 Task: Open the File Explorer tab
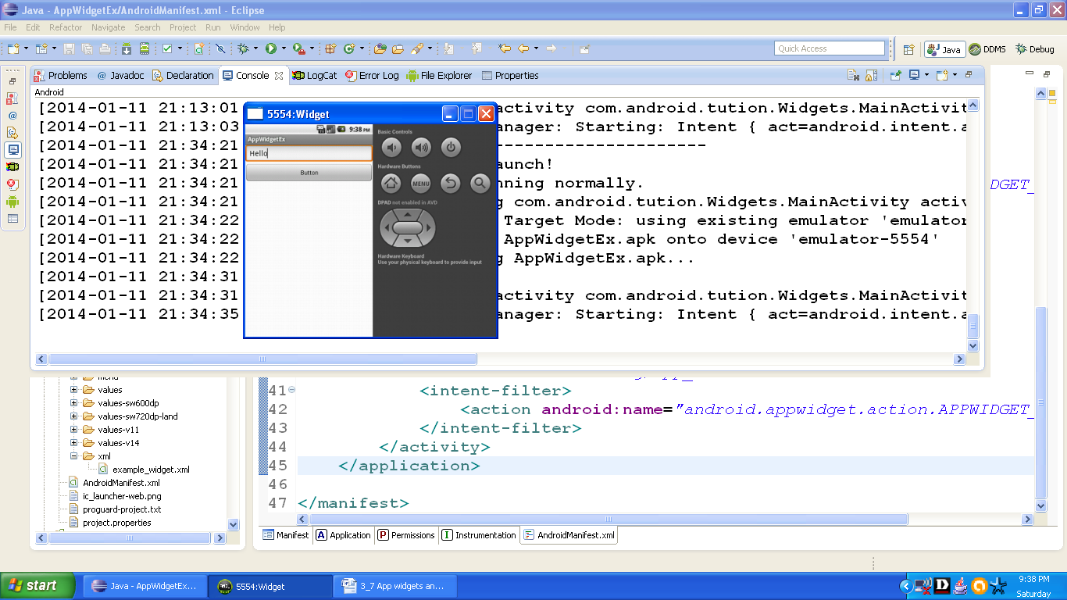pos(439,76)
